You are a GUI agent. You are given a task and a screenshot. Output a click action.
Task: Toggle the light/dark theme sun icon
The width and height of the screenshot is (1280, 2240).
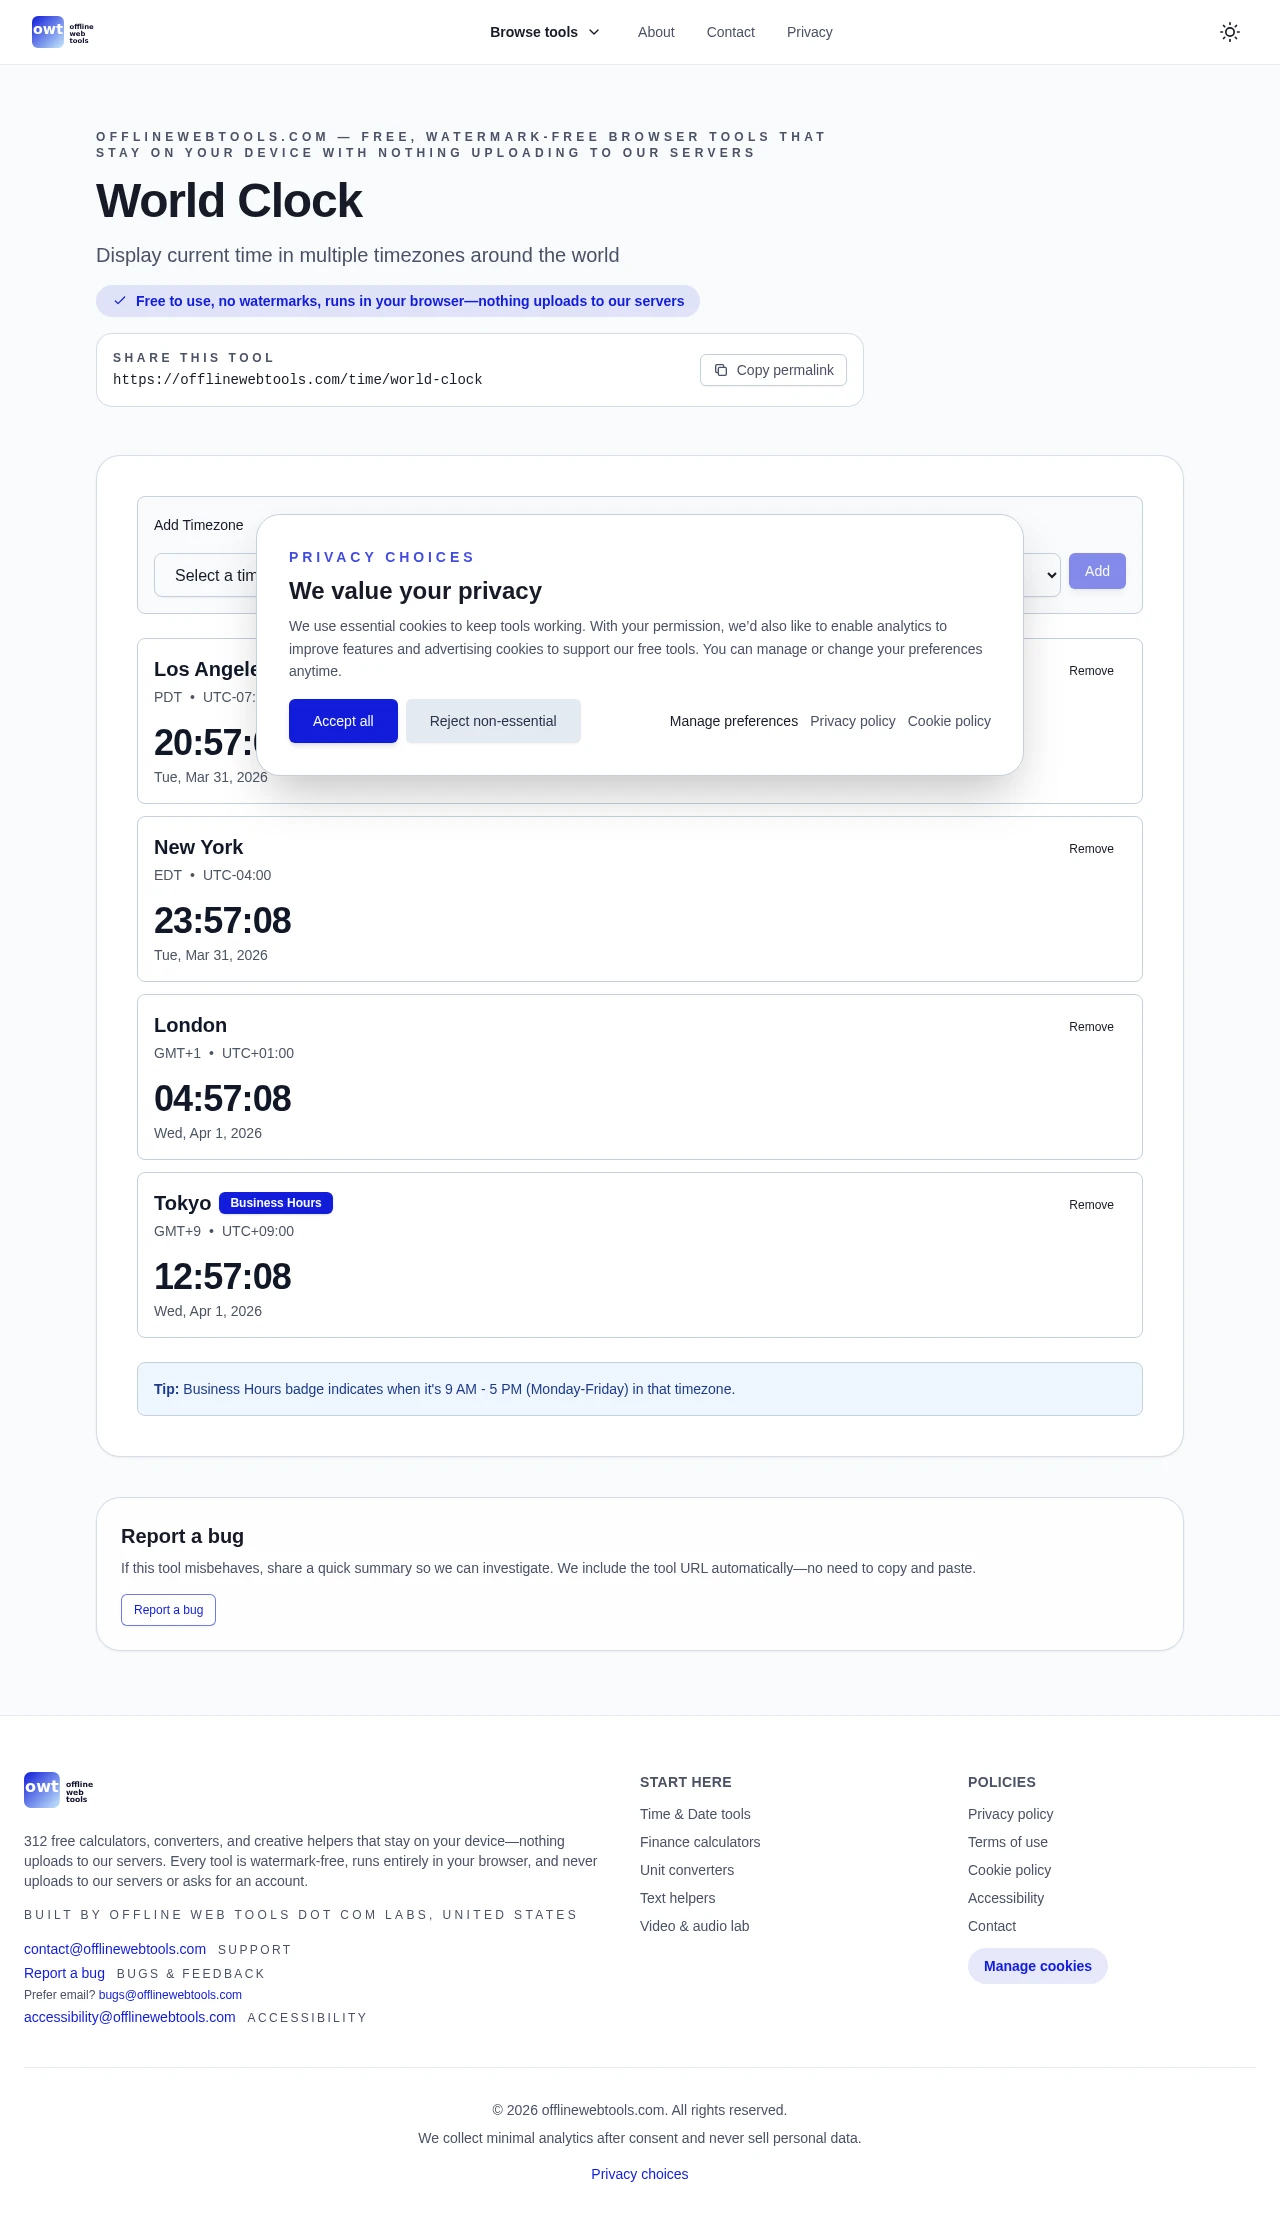click(x=1230, y=32)
